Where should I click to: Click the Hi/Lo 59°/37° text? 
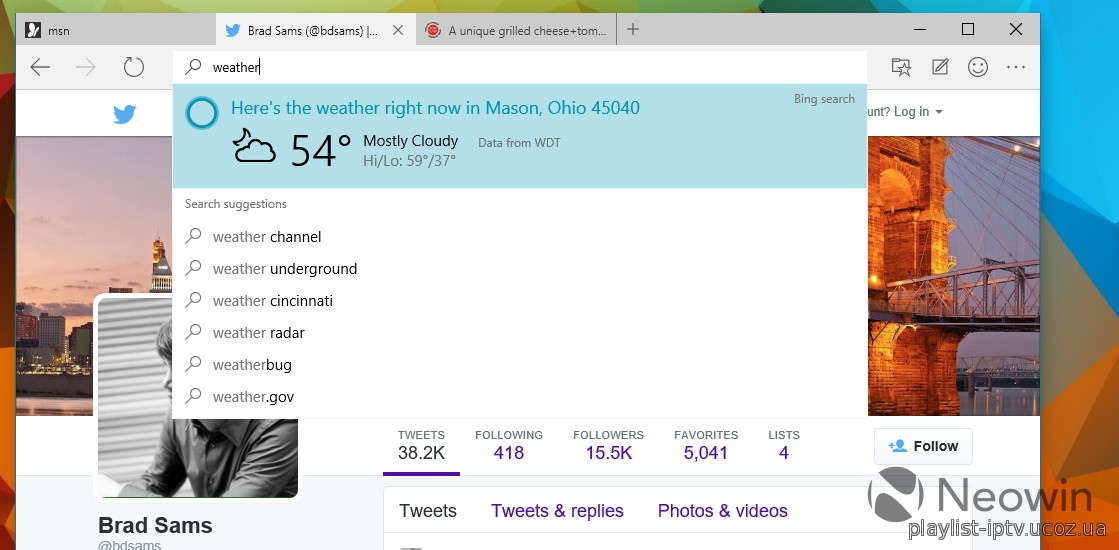(409, 161)
